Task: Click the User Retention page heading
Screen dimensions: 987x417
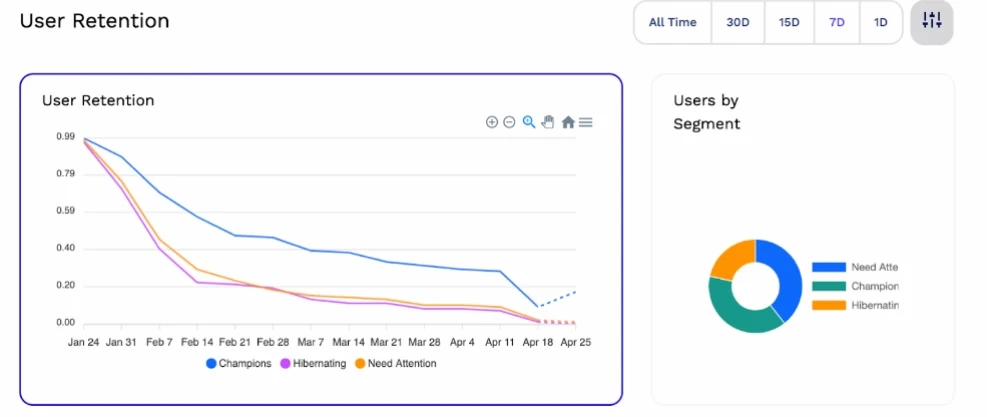Action: pos(94,21)
